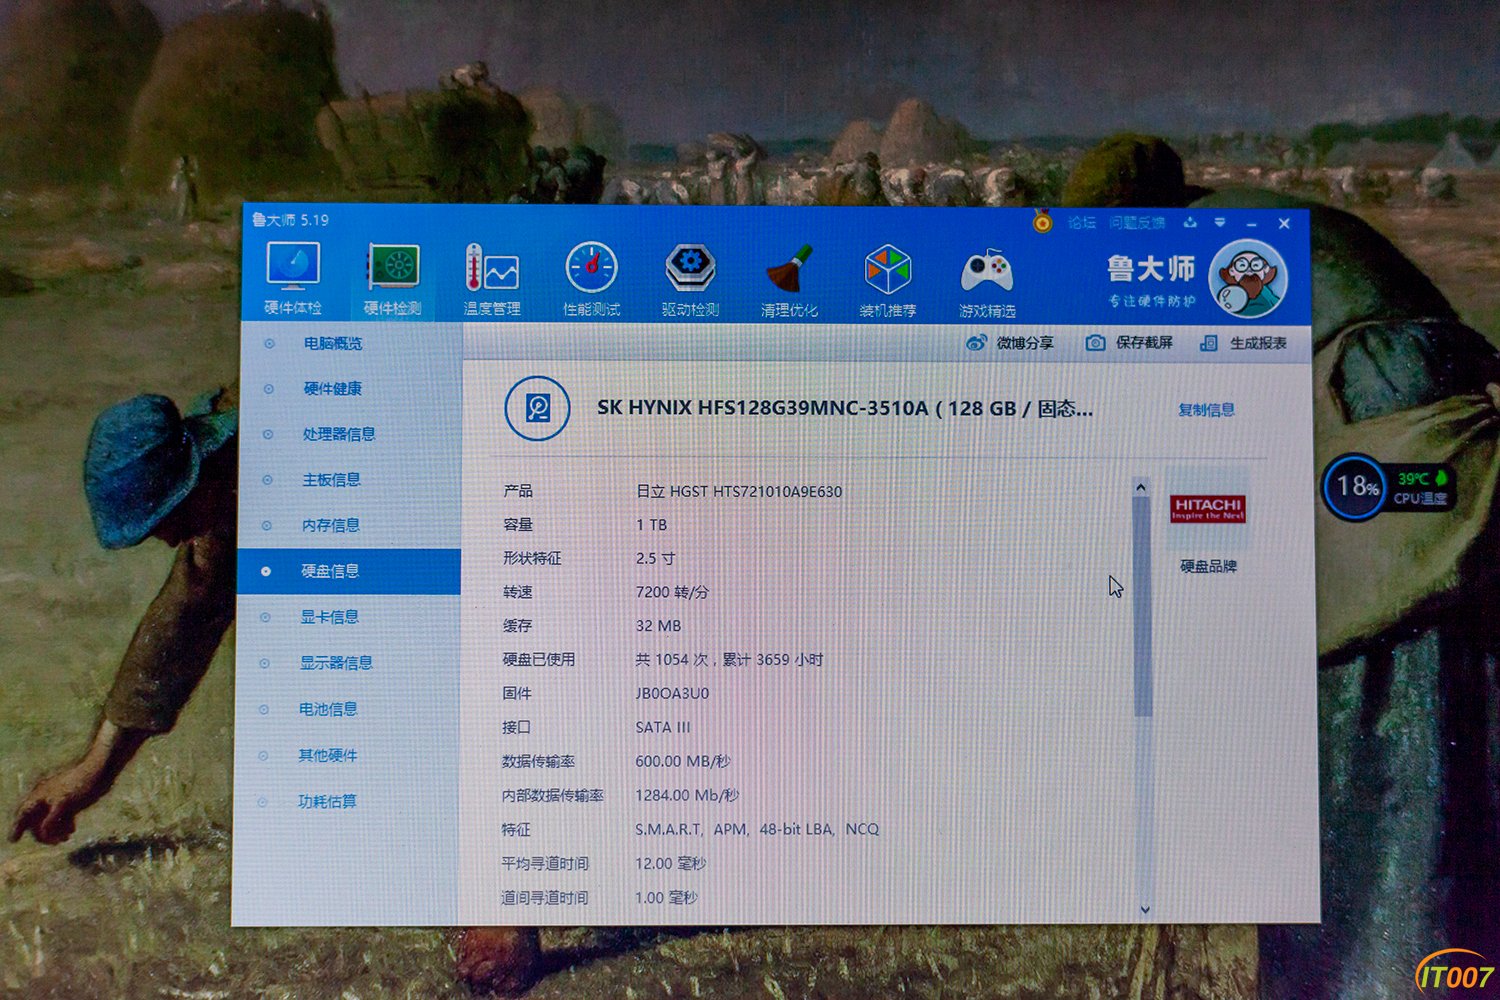
Task: Open the 清理优化 cleanup broom tool
Action: point(789,281)
